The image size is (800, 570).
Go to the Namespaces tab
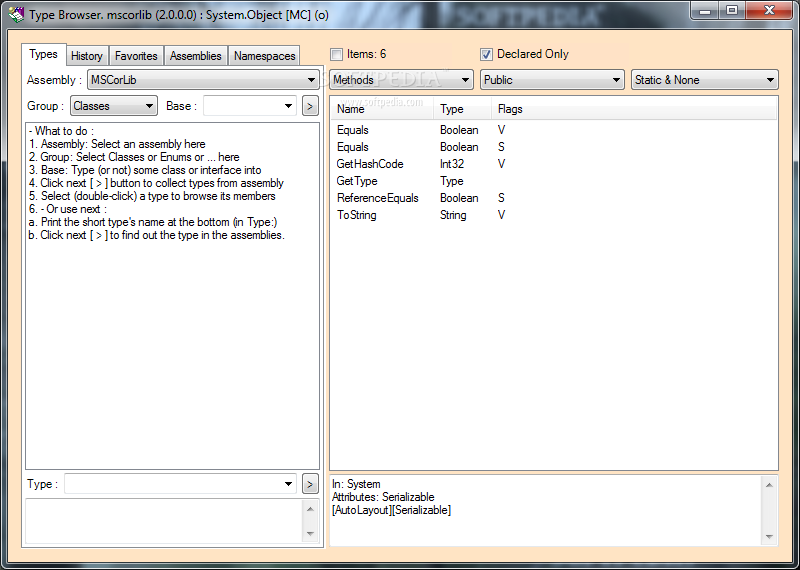(x=264, y=56)
